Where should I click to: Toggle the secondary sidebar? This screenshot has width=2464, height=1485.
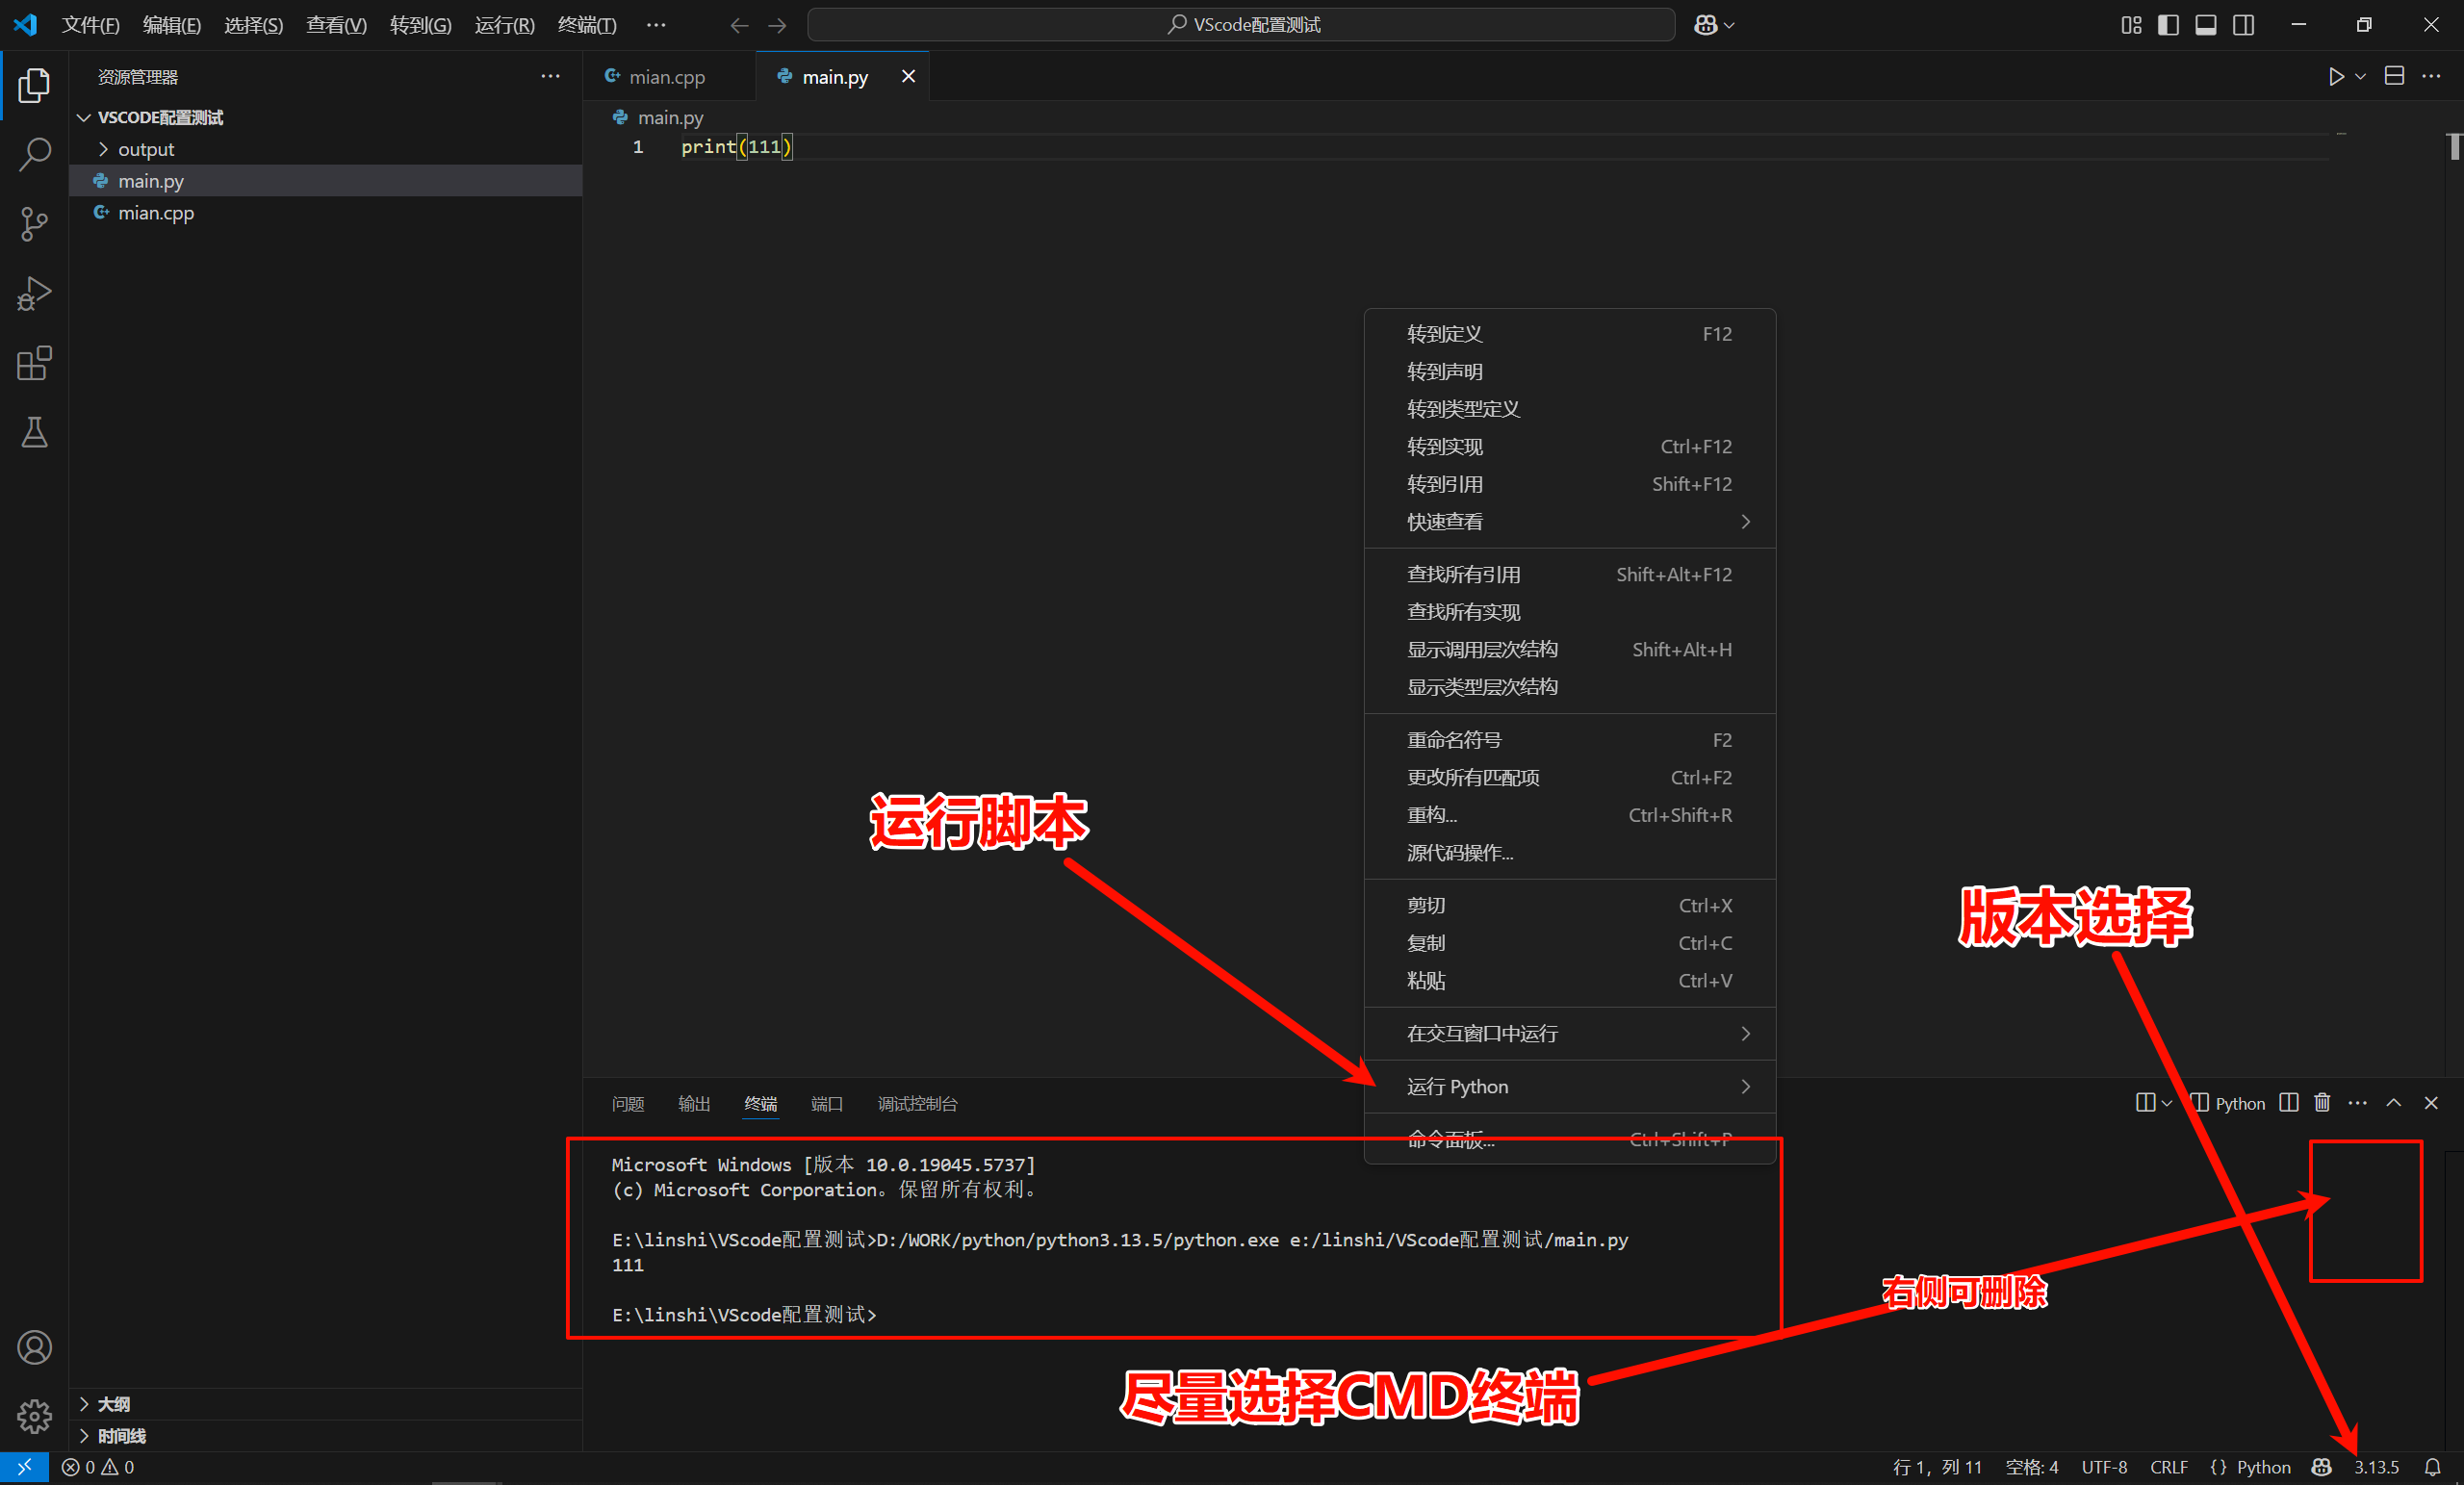pyautogui.click(x=2243, y=24)
